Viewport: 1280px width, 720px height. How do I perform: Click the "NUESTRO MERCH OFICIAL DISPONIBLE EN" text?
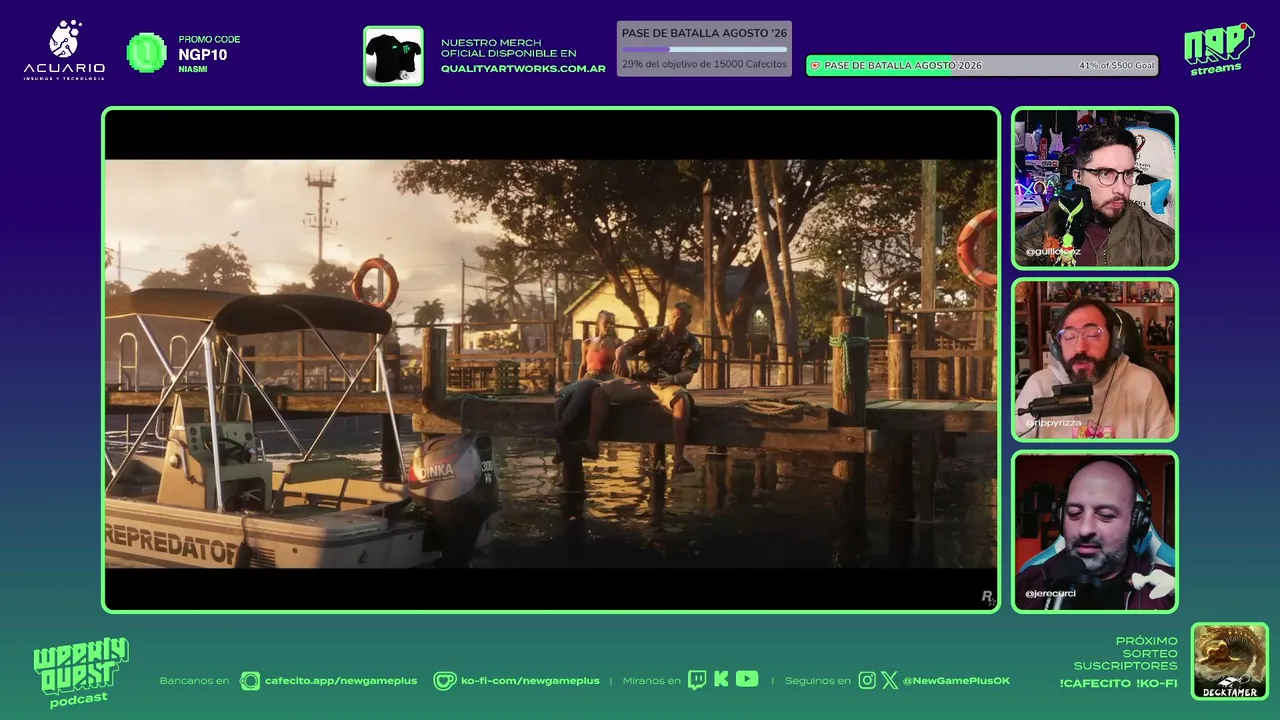pos(509,47)
